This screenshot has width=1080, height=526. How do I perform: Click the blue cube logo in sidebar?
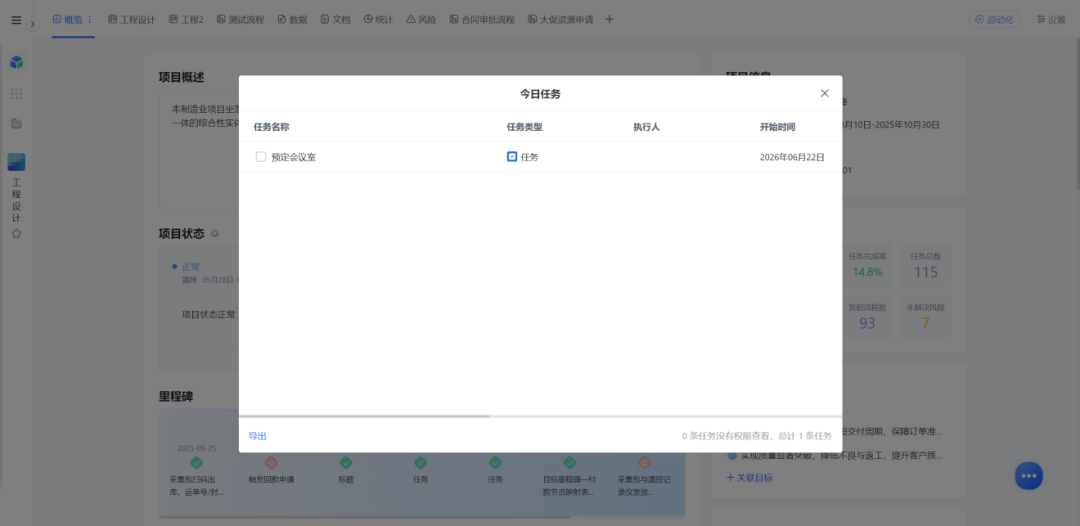17,63
